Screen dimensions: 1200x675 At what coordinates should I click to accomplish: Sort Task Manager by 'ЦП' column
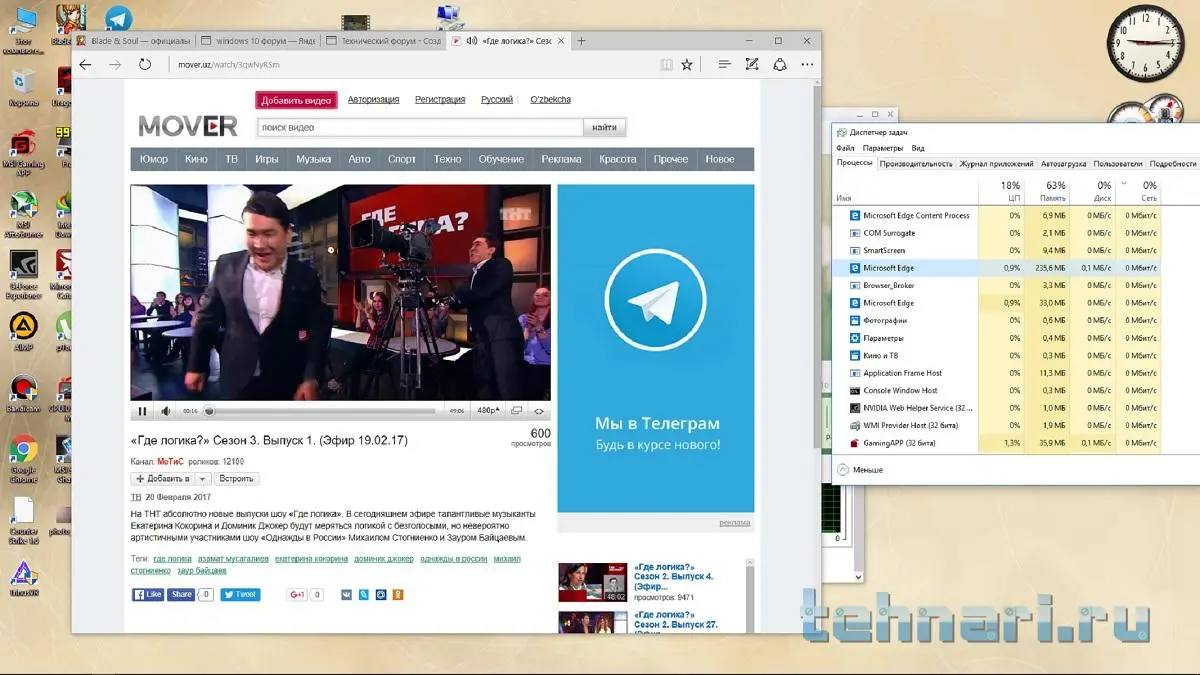(1002, 190)
